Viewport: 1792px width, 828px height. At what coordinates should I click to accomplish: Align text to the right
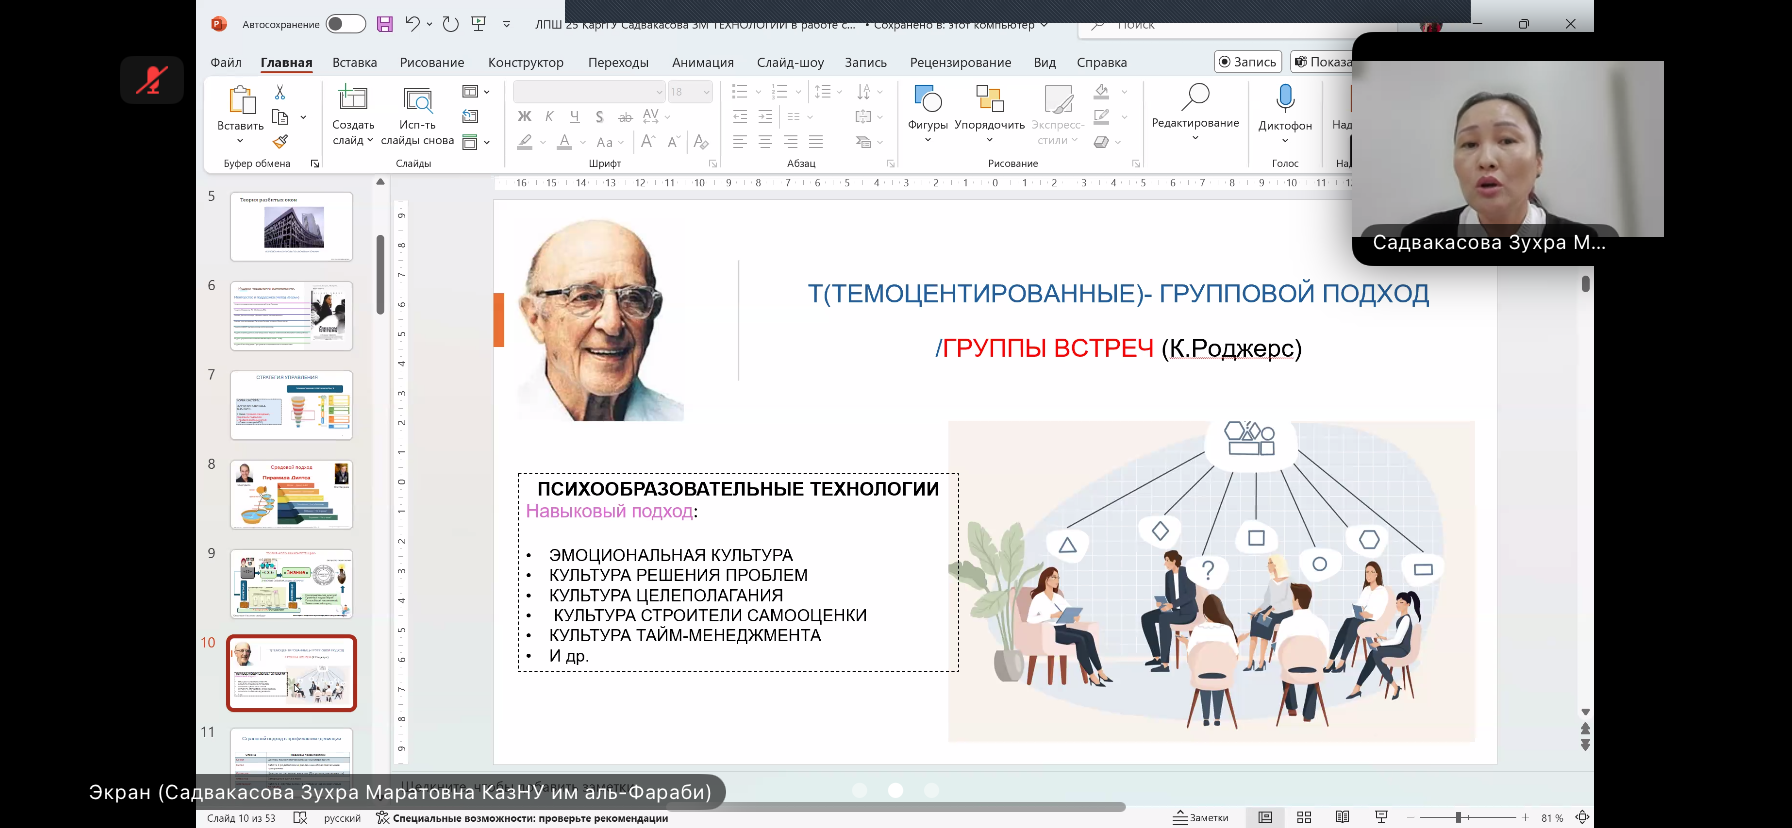point(790,142)
